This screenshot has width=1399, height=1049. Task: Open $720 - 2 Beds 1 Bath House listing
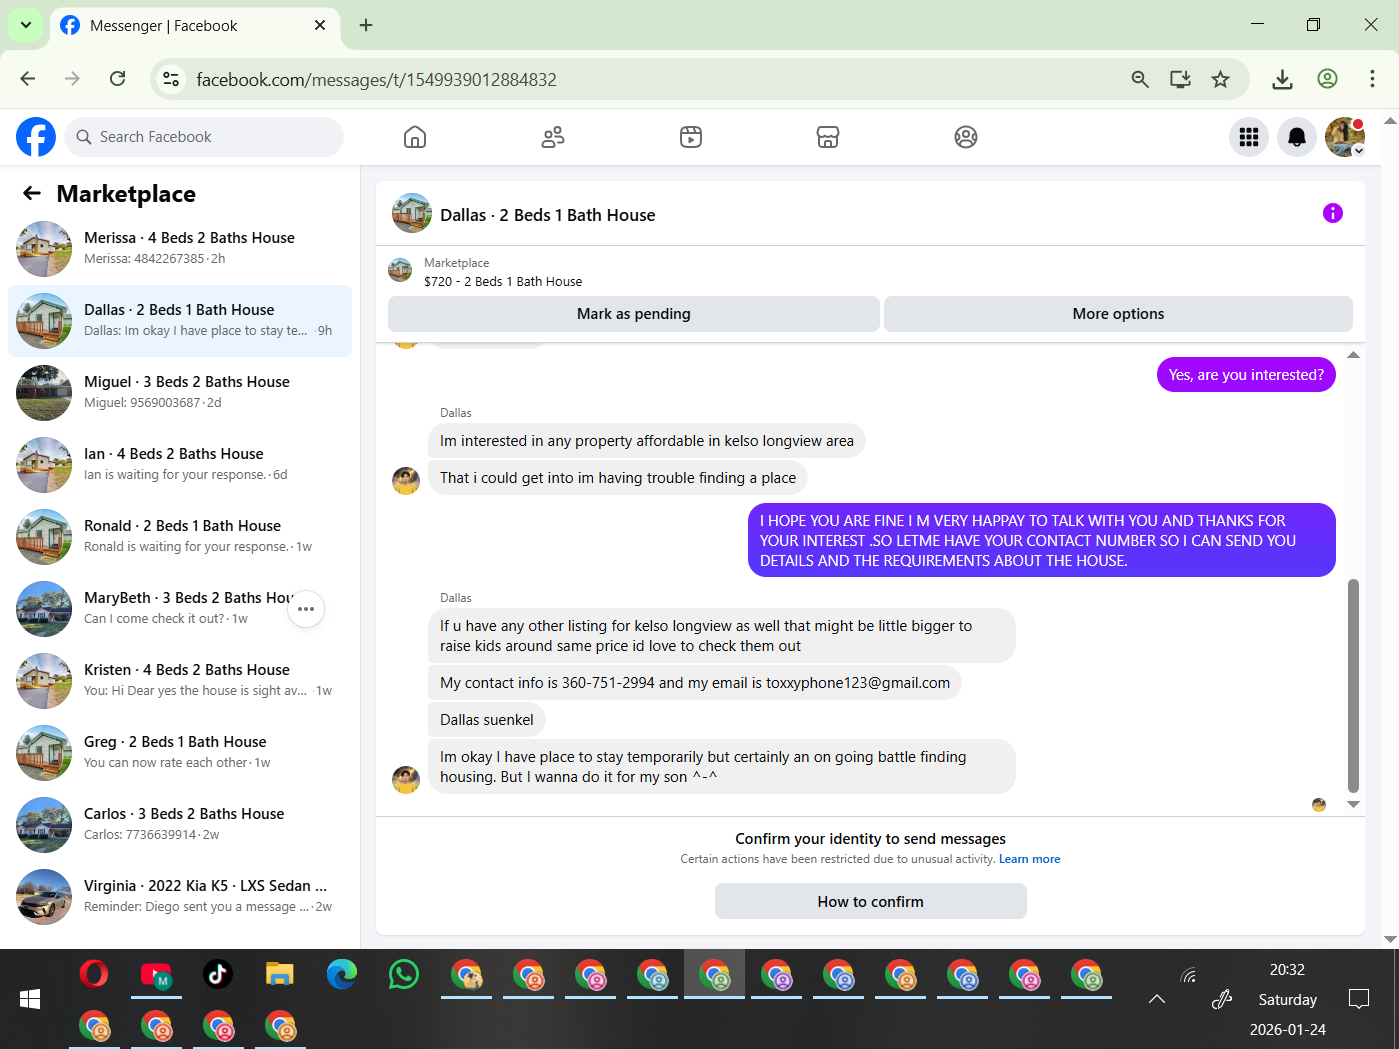[503, 282]
